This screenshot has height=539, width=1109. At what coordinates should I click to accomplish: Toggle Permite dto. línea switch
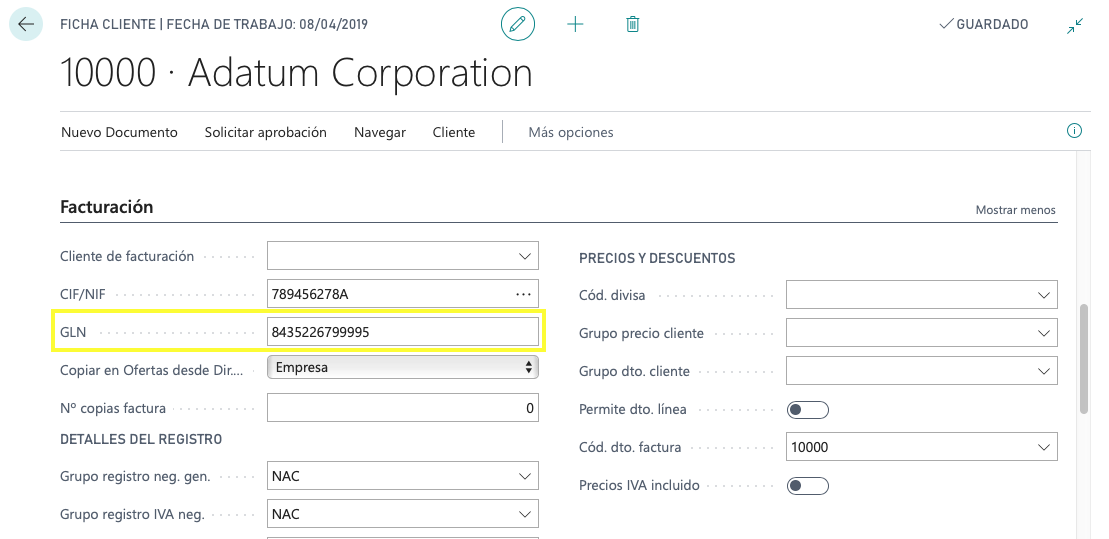pos(808,410)
